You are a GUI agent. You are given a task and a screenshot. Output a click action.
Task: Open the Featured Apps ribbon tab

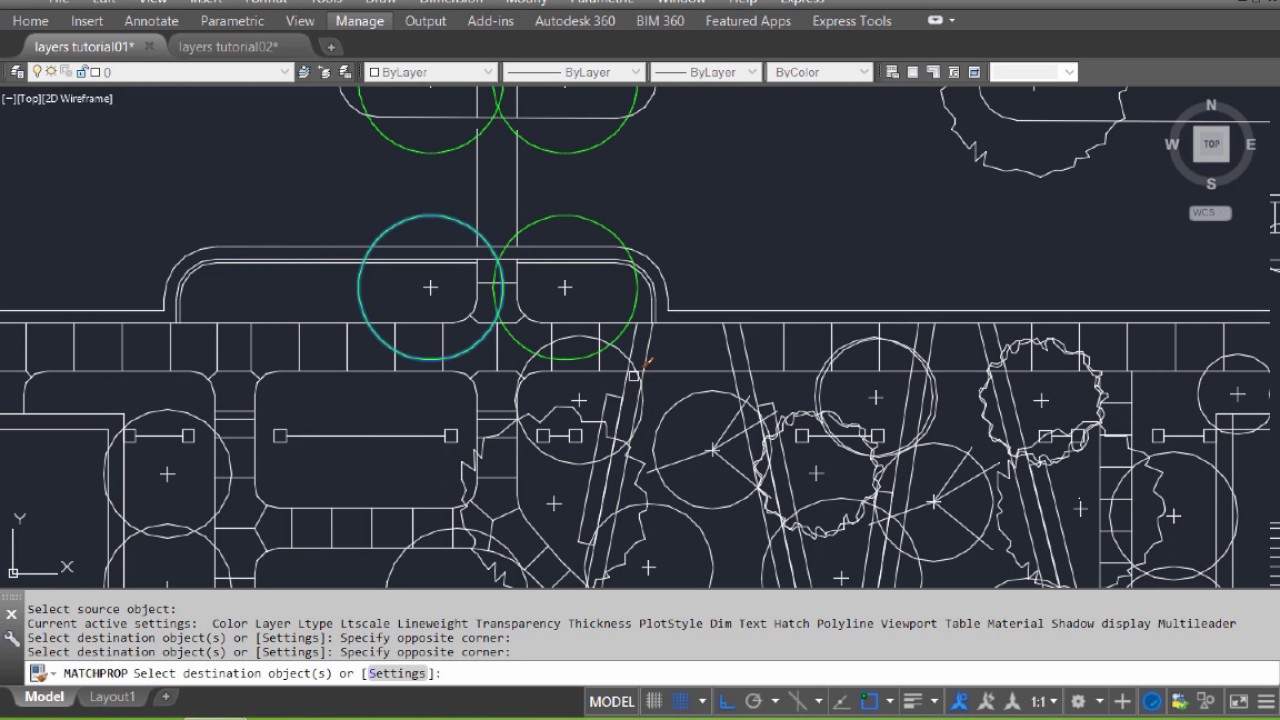pos(748,20)
